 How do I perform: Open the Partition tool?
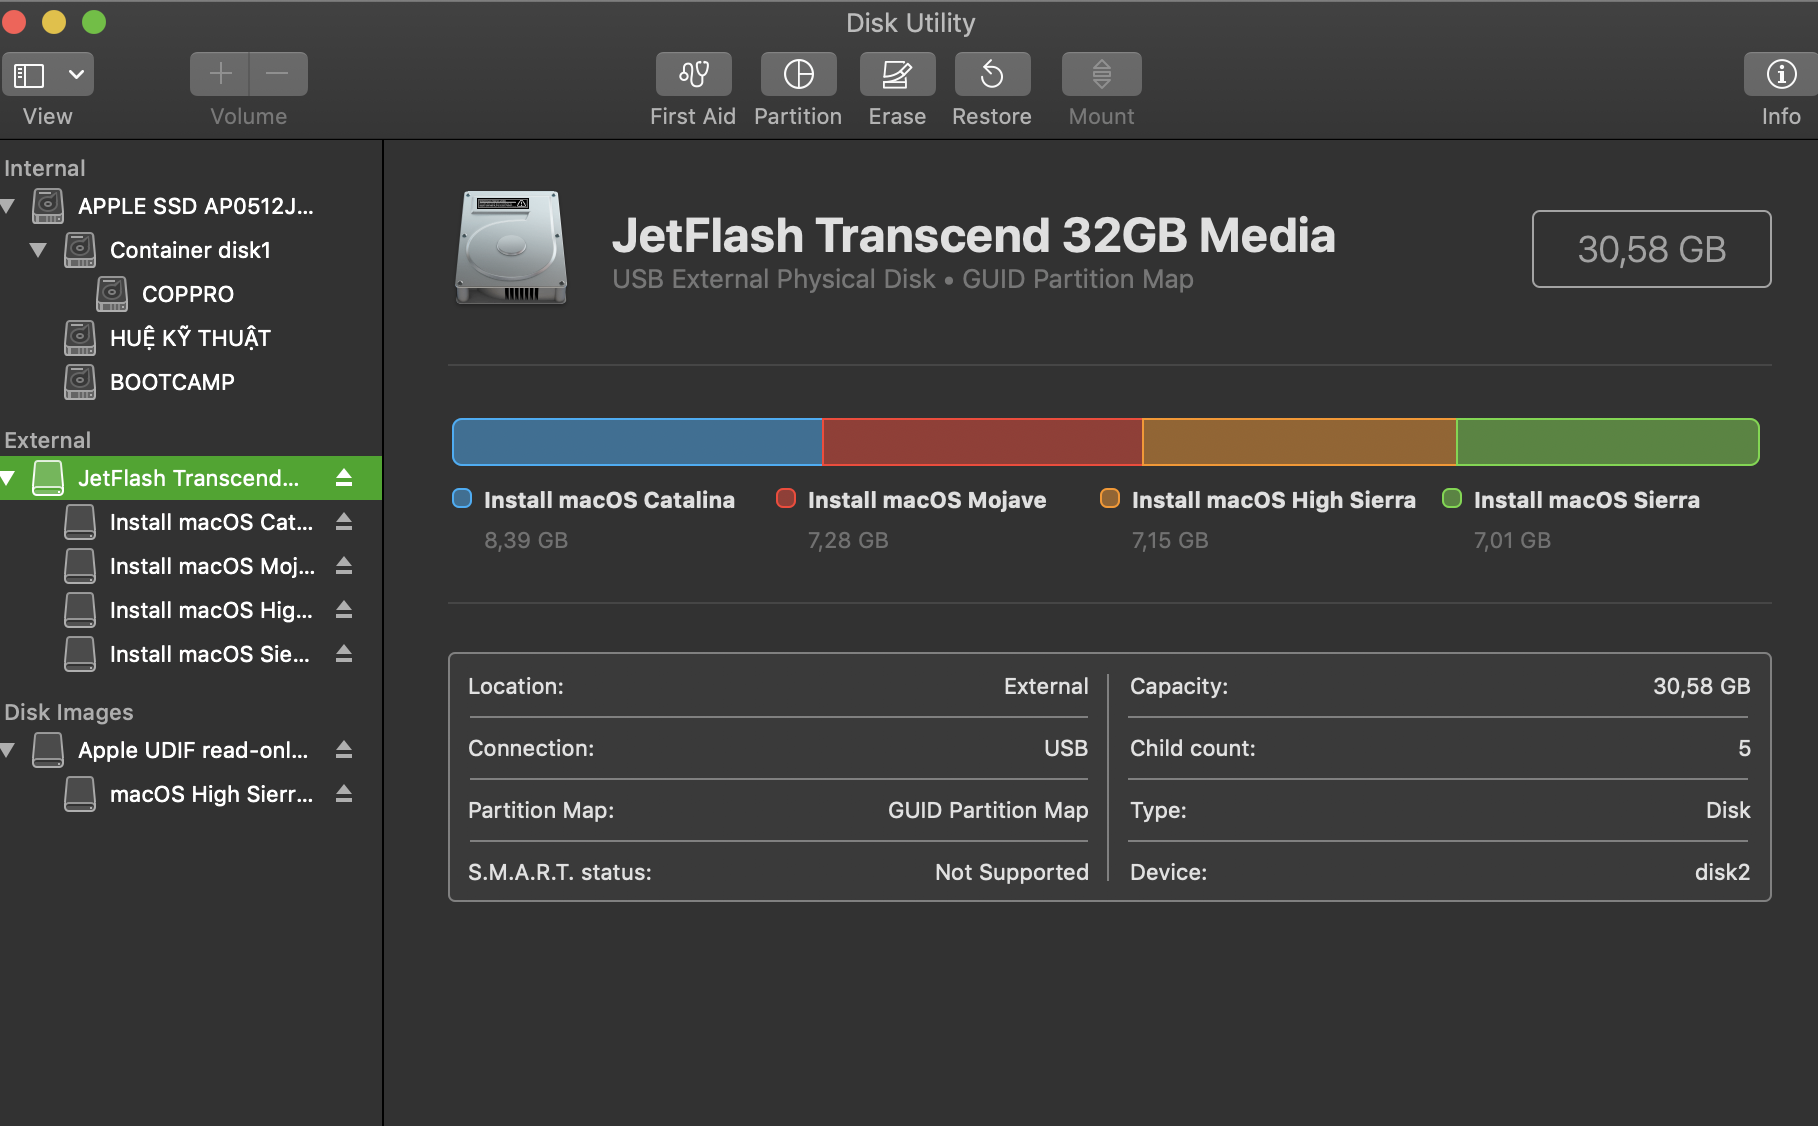798,74
